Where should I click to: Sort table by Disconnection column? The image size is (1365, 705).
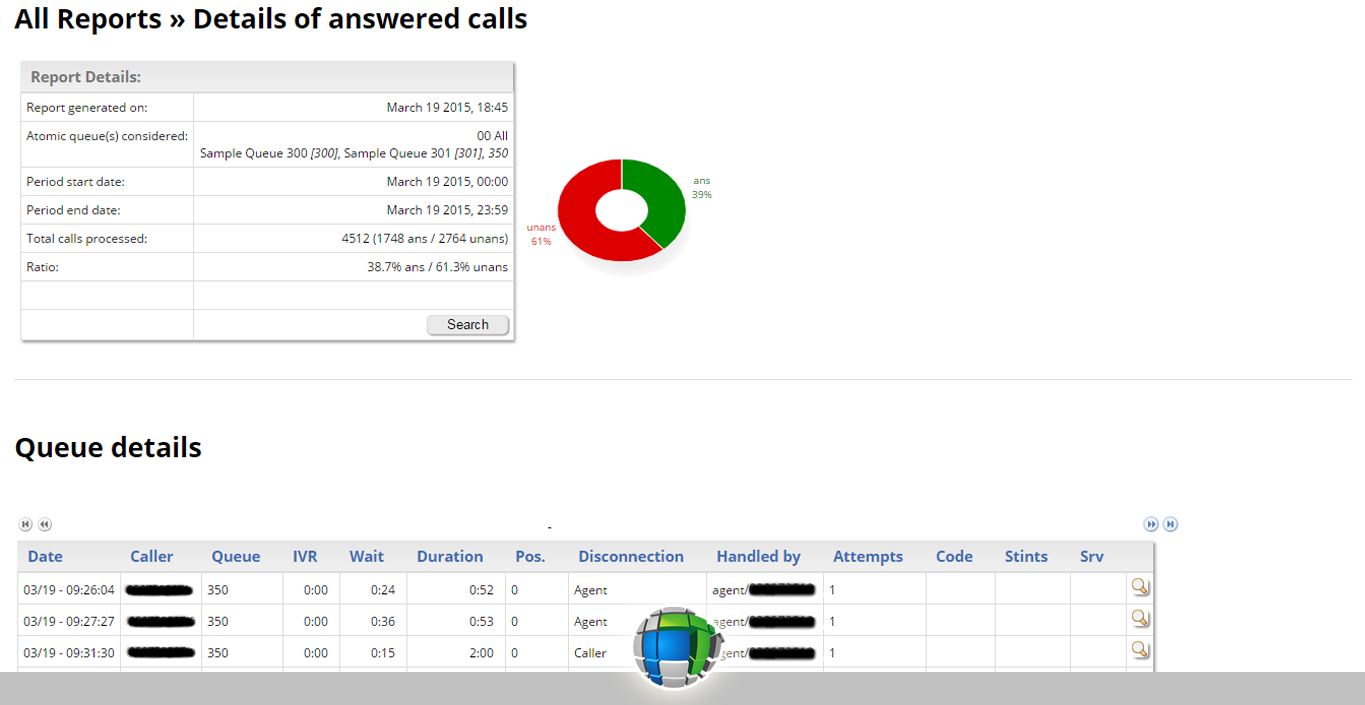coord(630,557)
